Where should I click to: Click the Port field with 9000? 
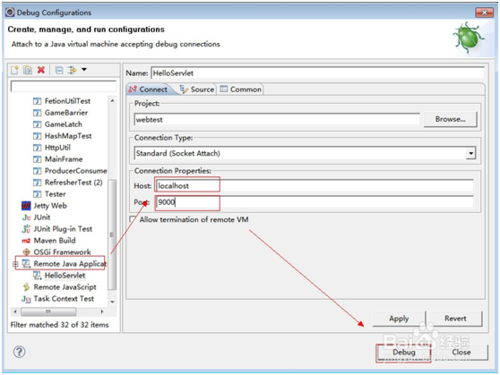[314, 202]
